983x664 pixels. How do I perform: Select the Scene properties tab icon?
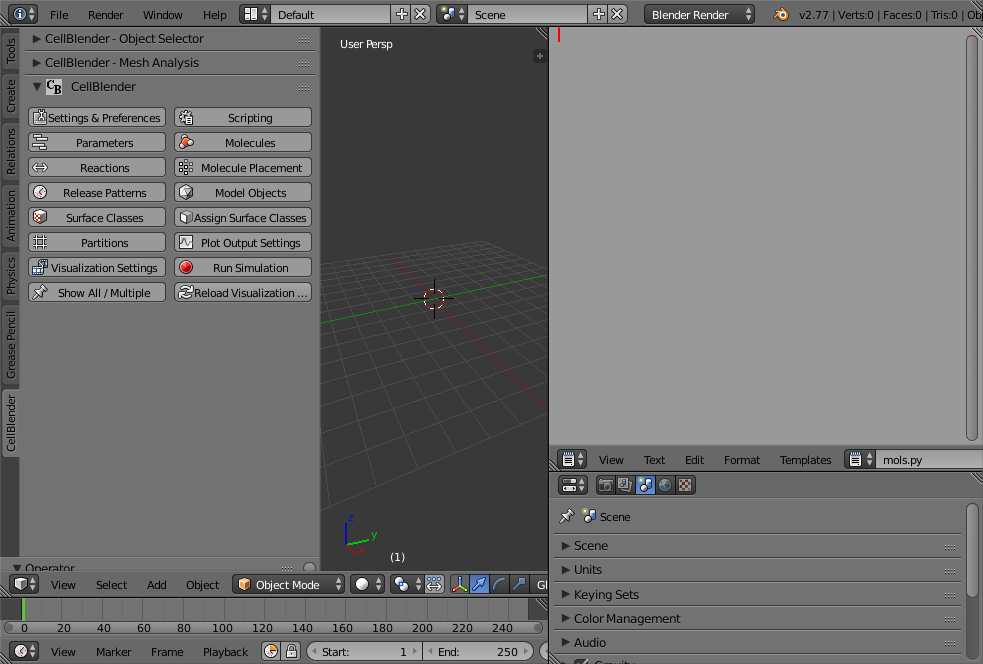[645, 485]
